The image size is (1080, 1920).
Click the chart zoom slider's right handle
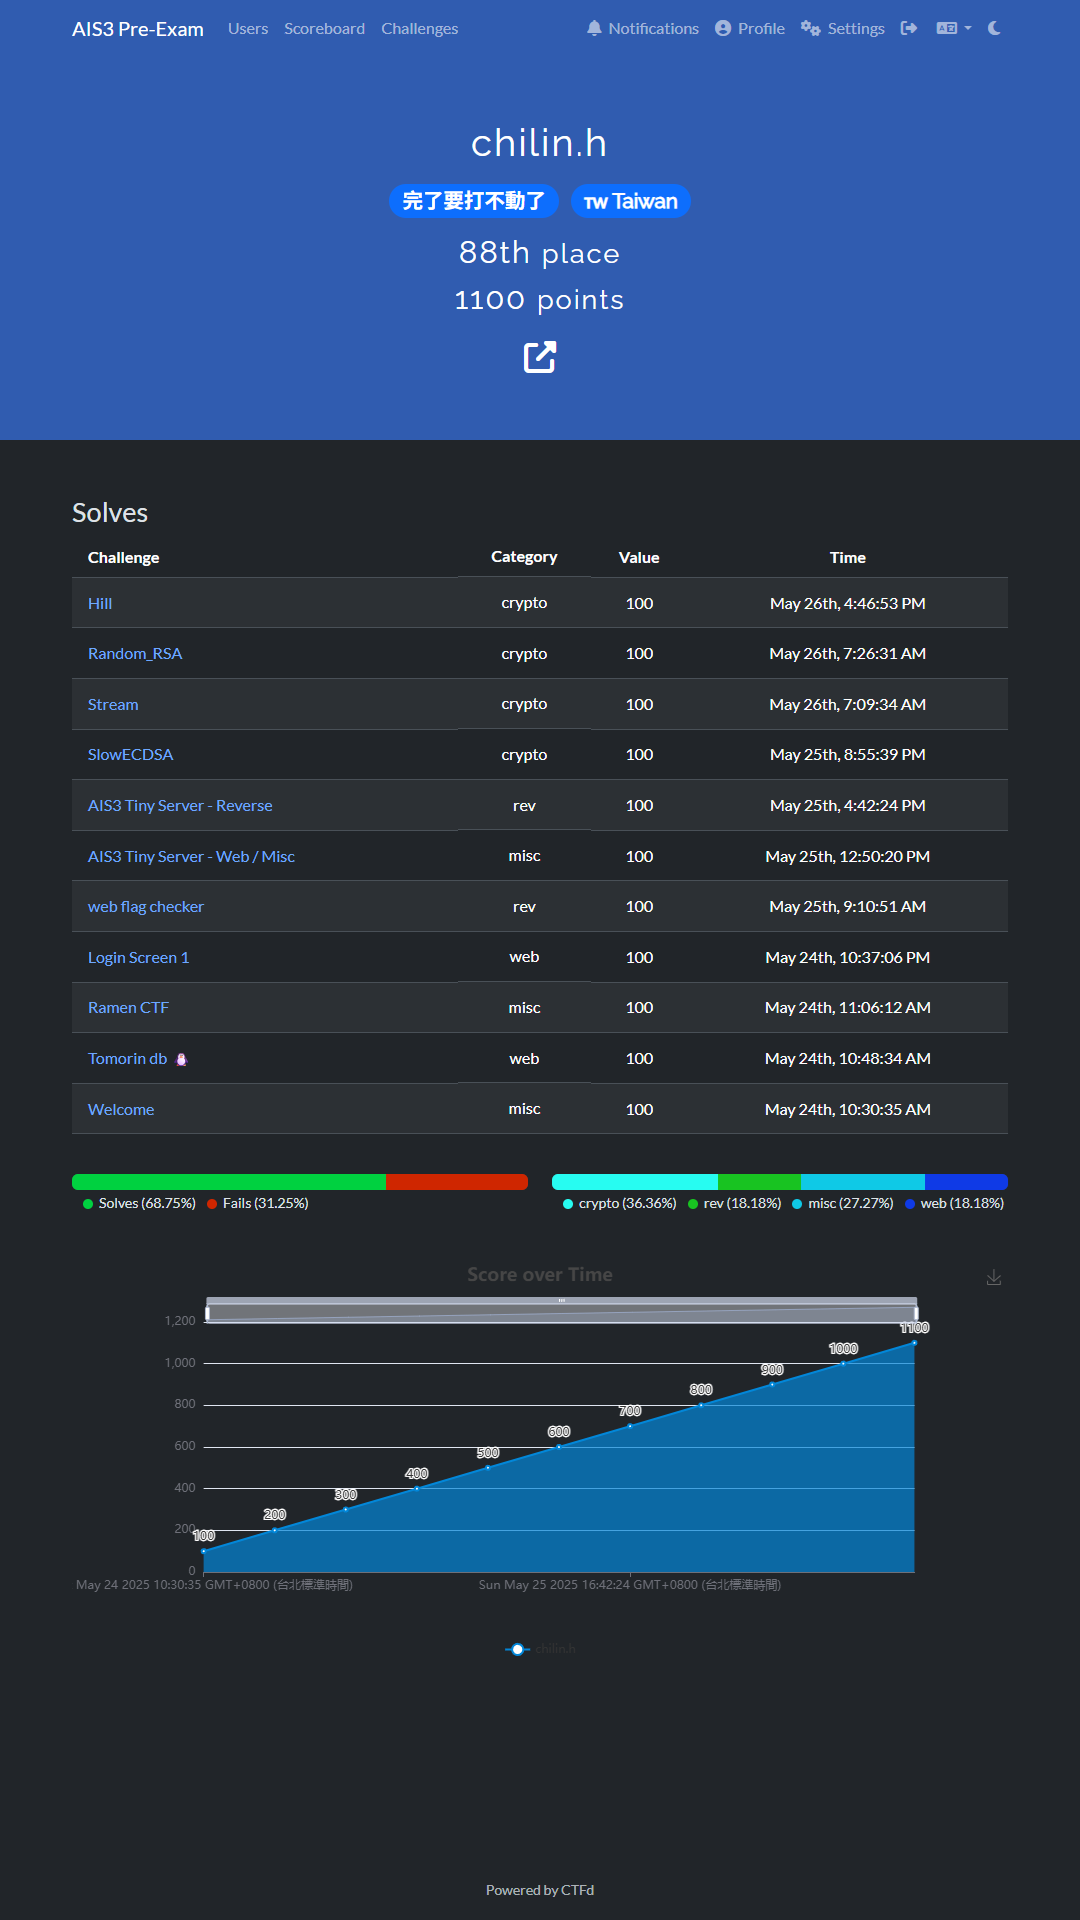pos(916,1312)
